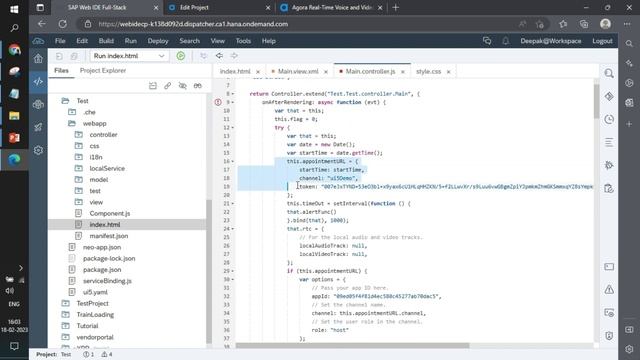Switch to Edit Project browser tab
This screenshot has height=360, width=640.
point(219,7)
